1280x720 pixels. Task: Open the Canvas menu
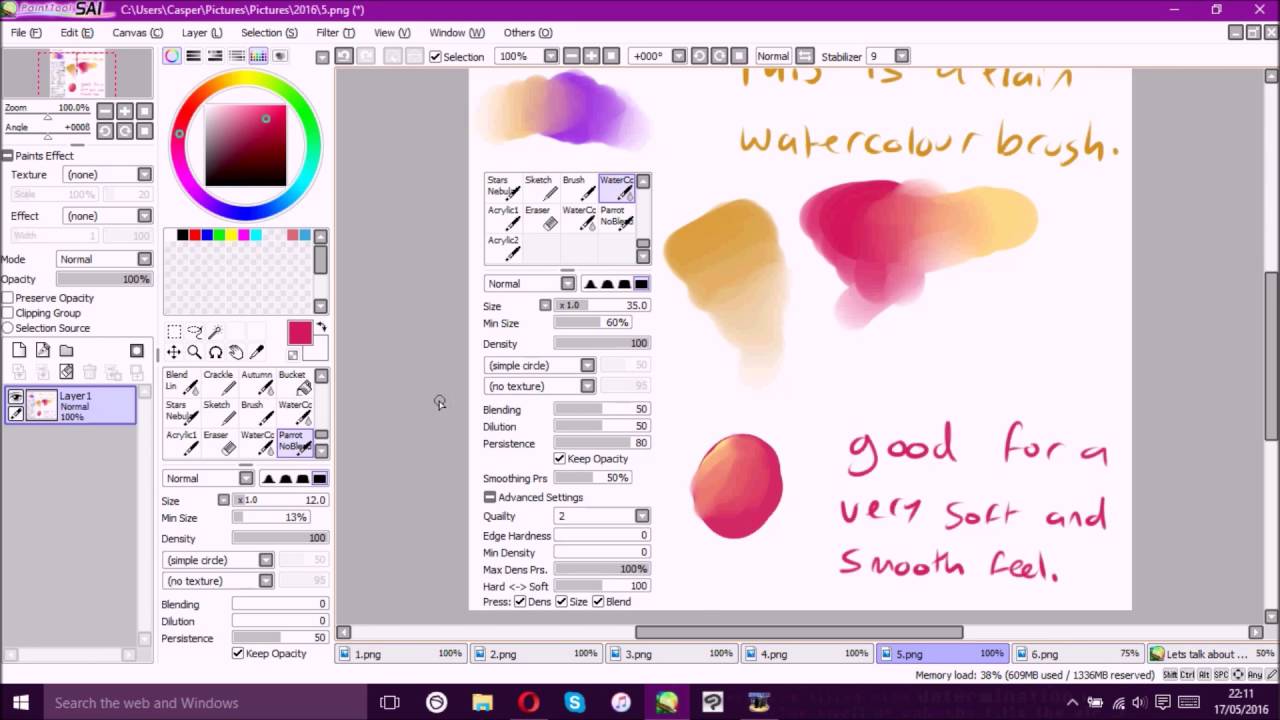tap(137, 32)
